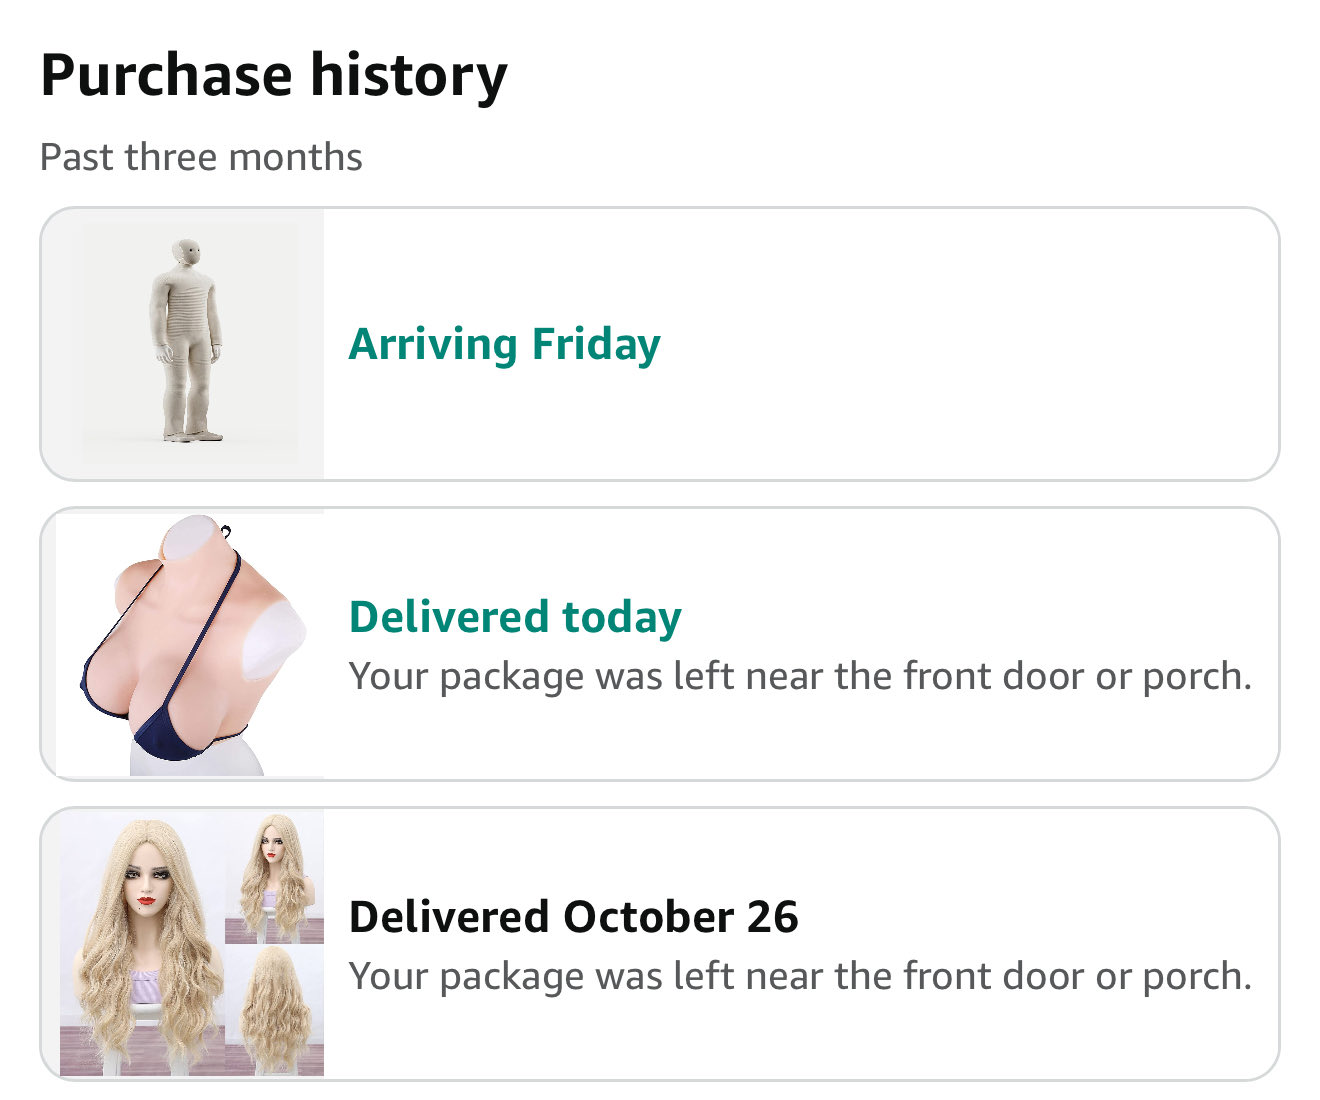The image size is (1320, 1100).
Task: Click the Past three months filter text
Action: 201,158
